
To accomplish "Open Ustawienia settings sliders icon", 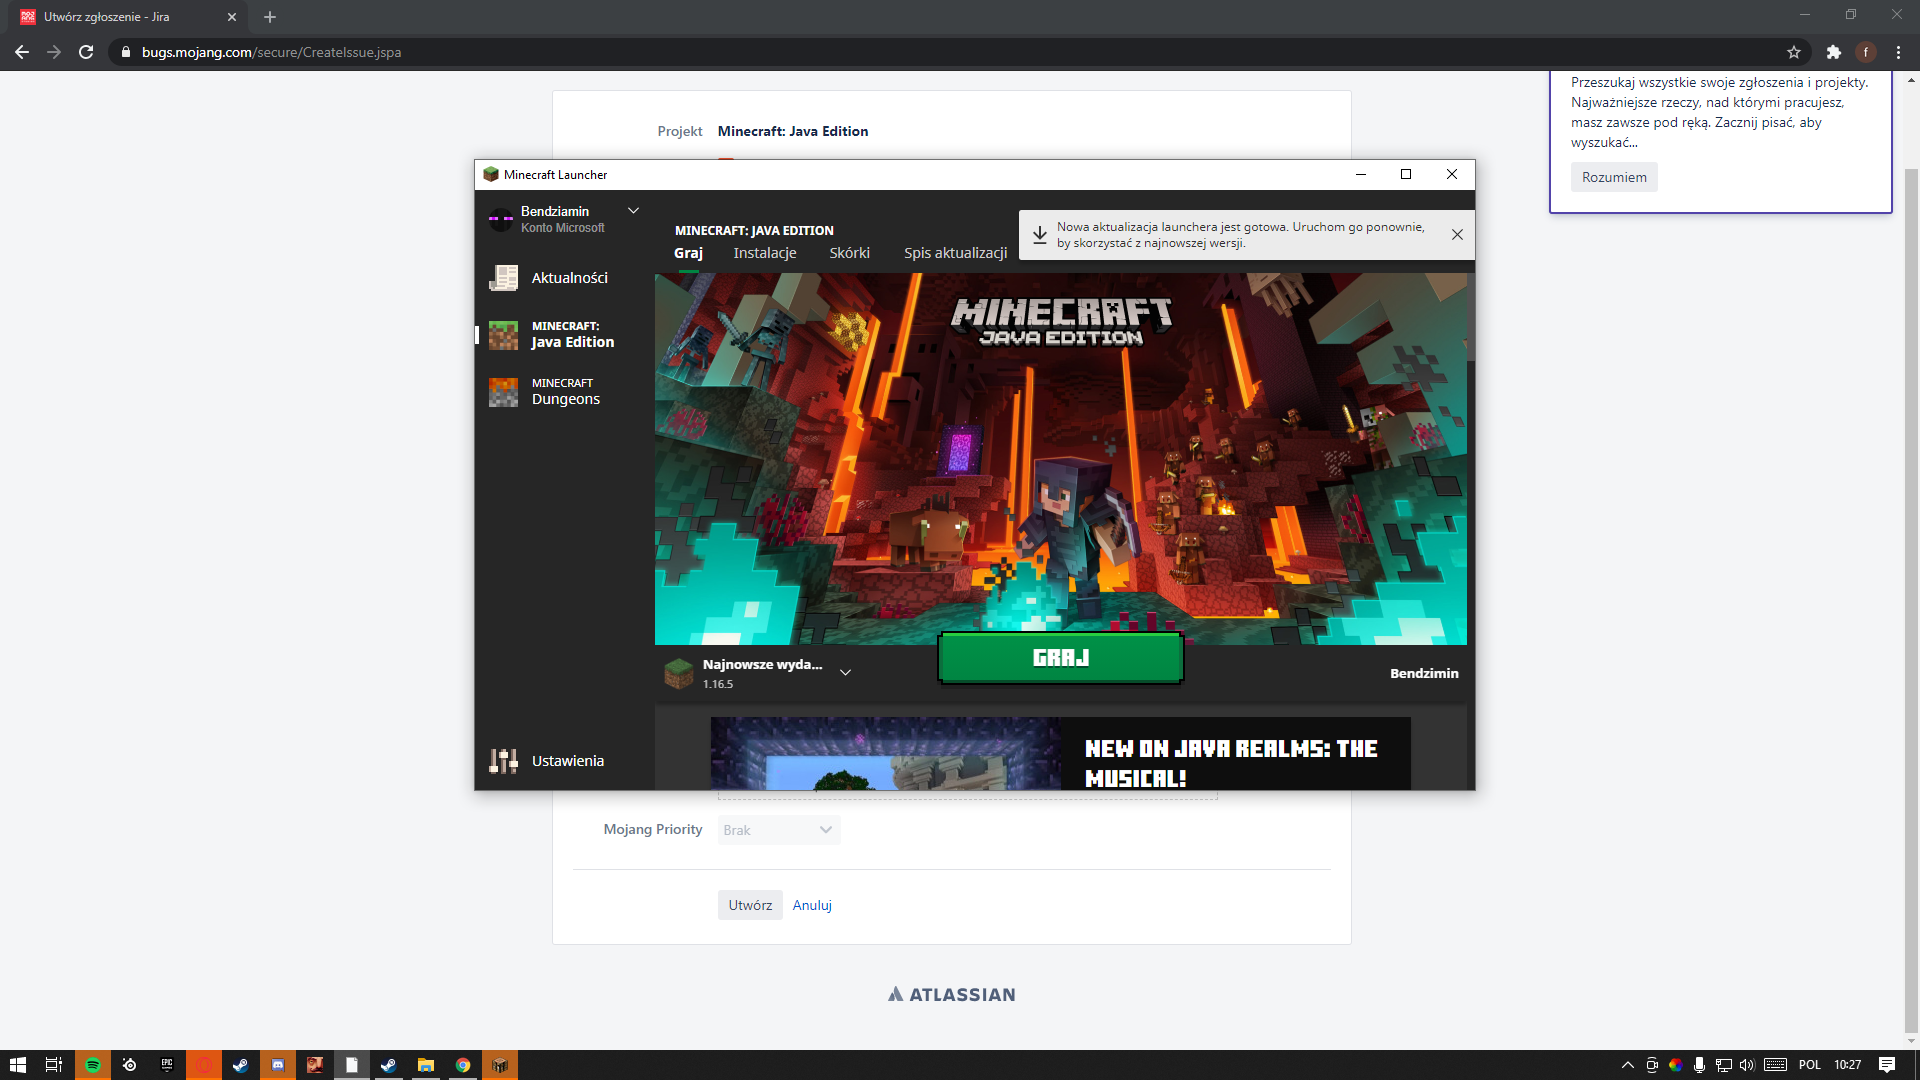I will tap(503, 761).
